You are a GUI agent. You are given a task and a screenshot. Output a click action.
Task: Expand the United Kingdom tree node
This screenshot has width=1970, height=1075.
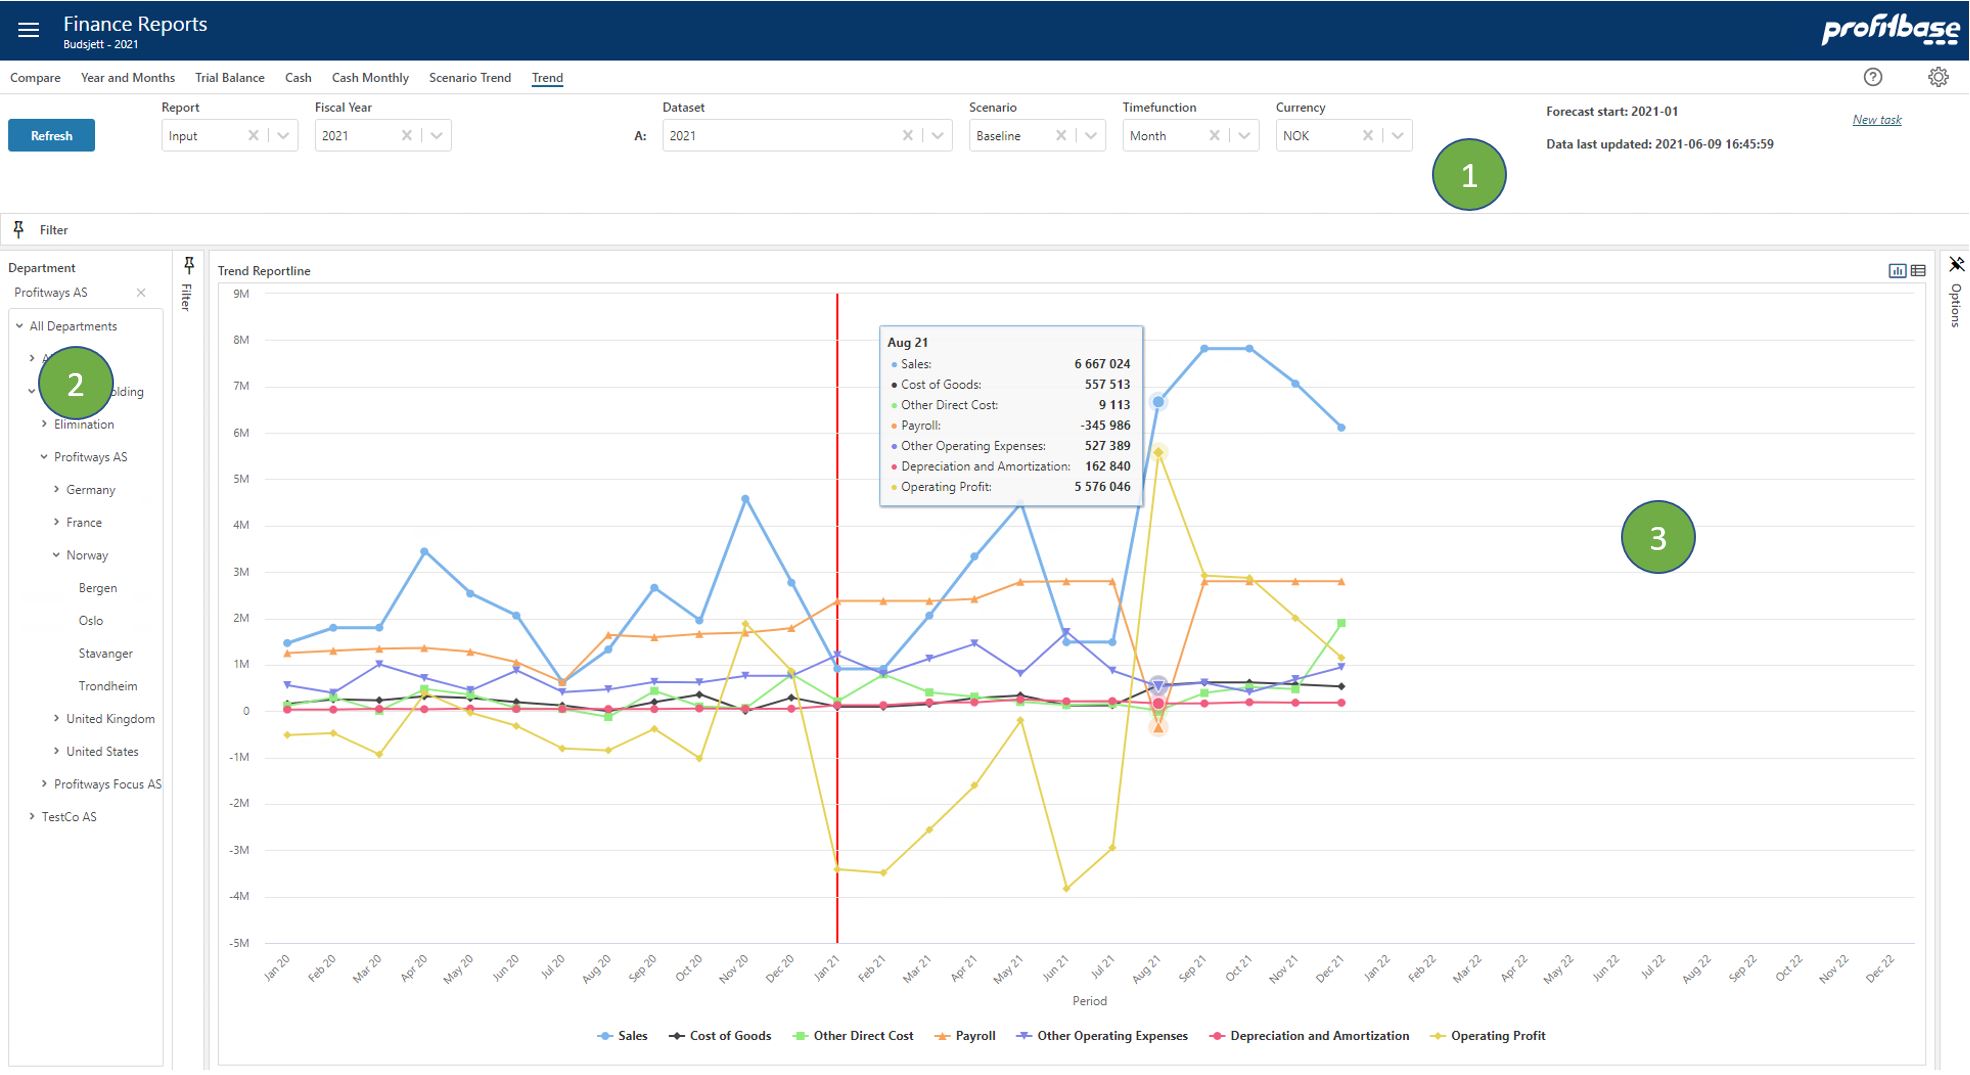point(56,719)
